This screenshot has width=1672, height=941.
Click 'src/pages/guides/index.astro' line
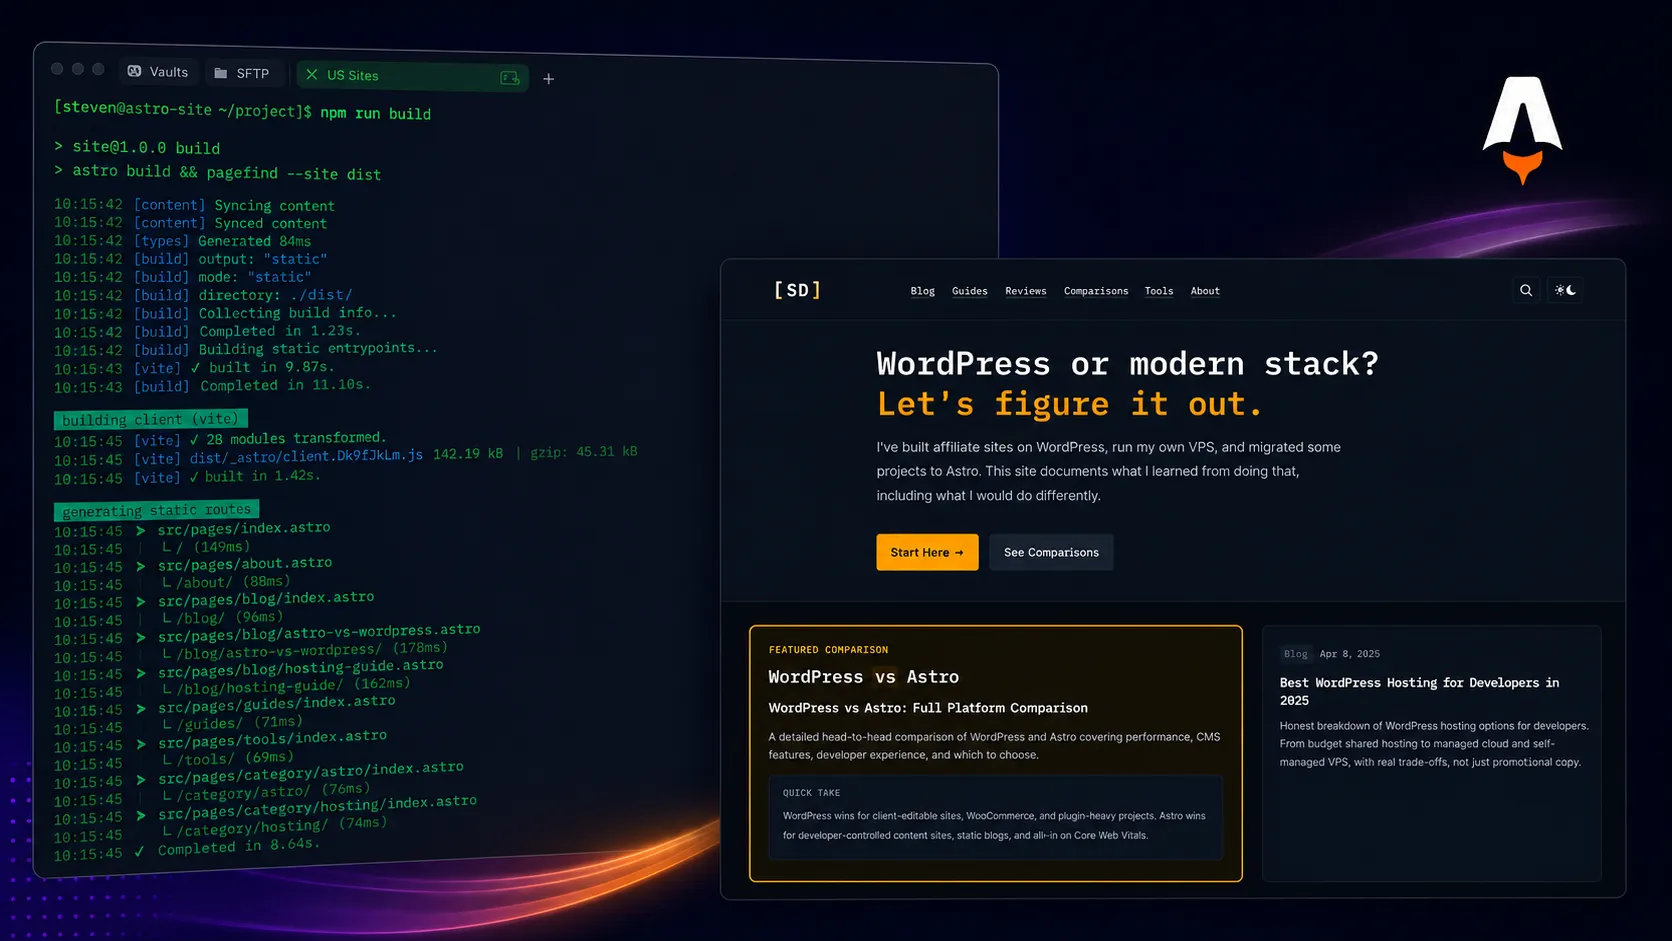pyautogui.click(x=276, y=704)
